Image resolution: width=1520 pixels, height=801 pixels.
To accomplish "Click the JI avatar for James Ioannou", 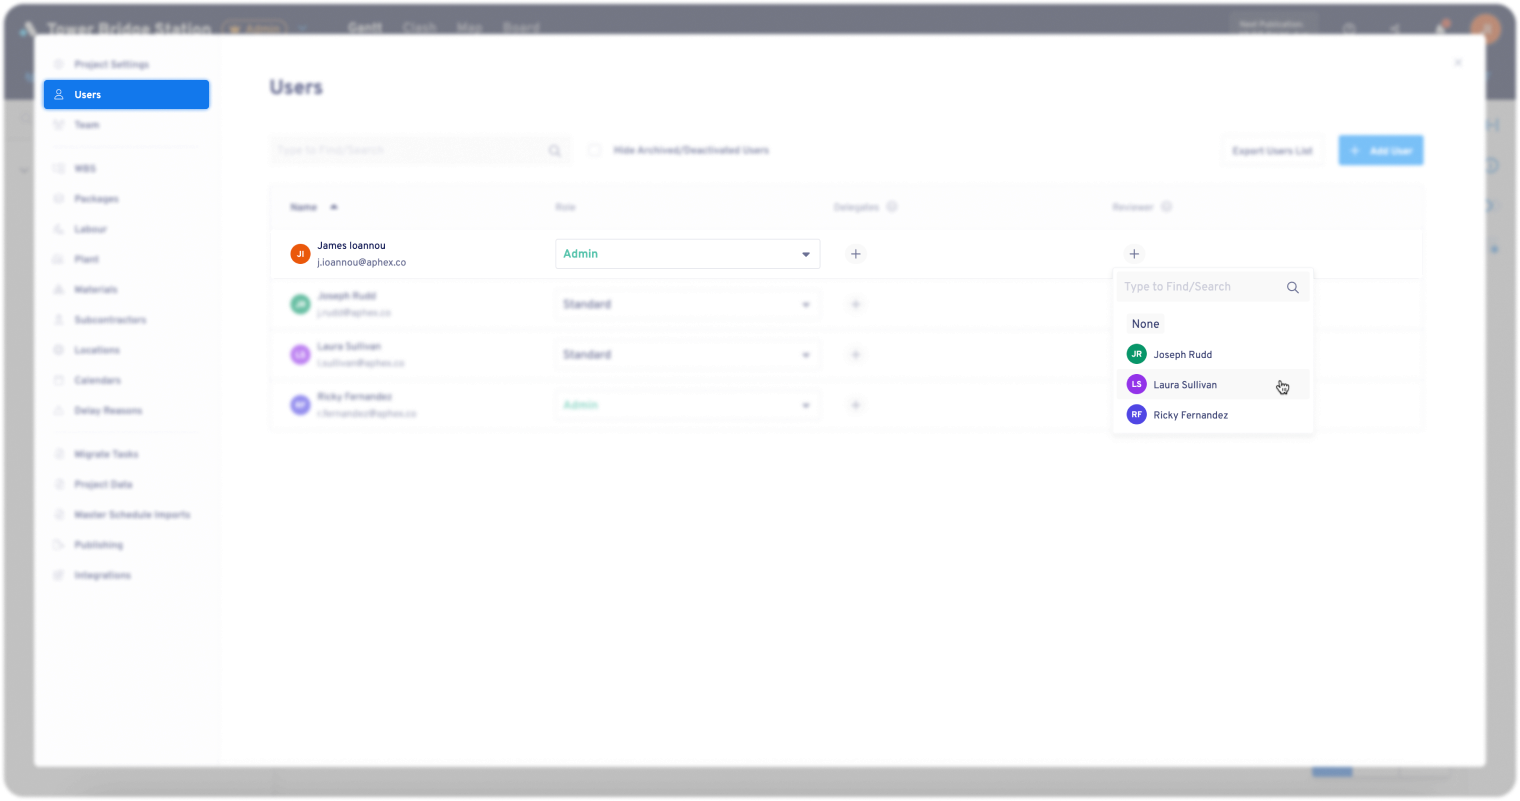I will point(300,254).
